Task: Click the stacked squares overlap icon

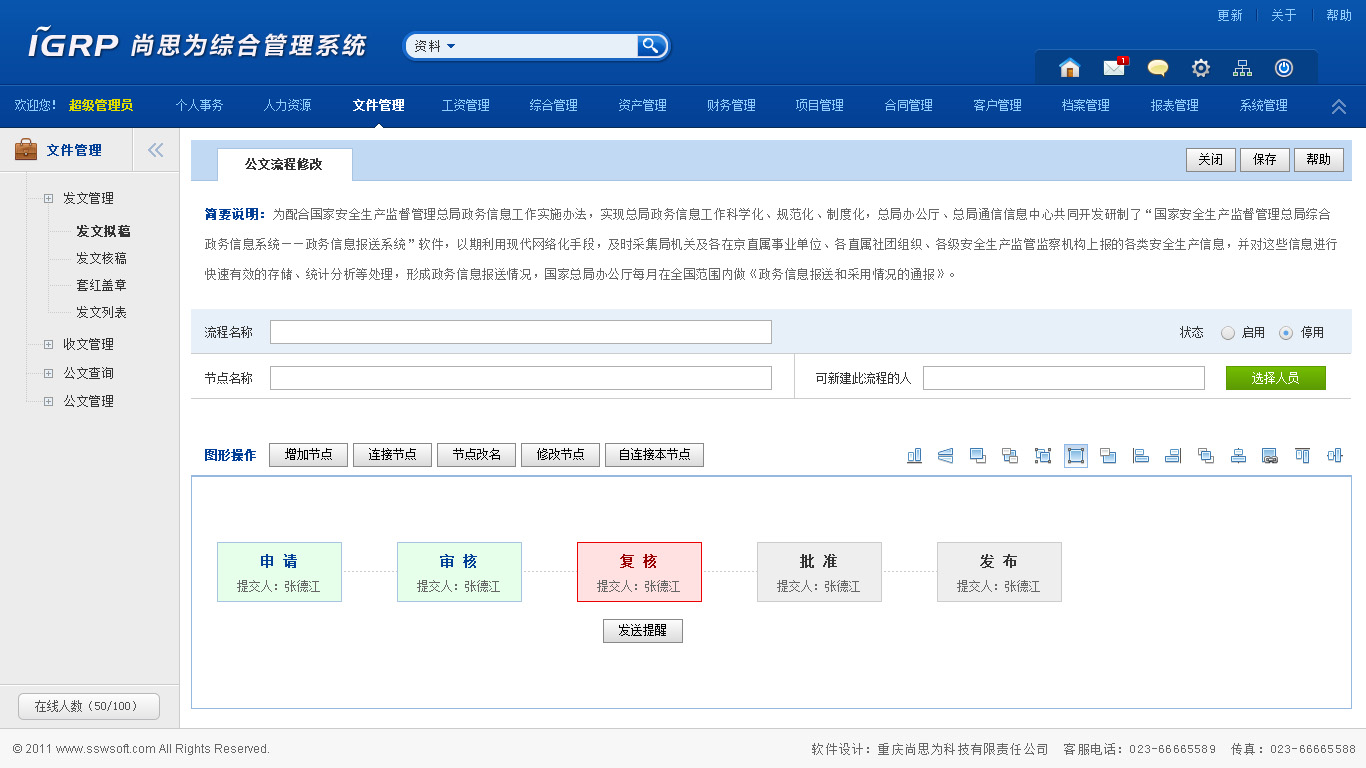Action: 1206,456
